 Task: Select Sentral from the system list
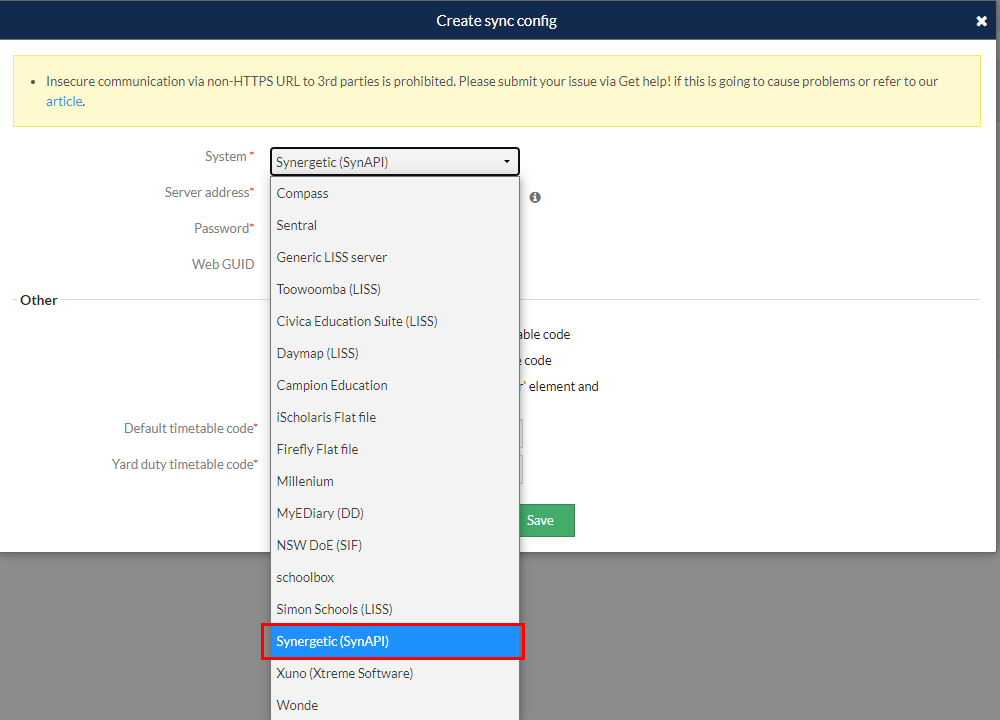(395, 225)
